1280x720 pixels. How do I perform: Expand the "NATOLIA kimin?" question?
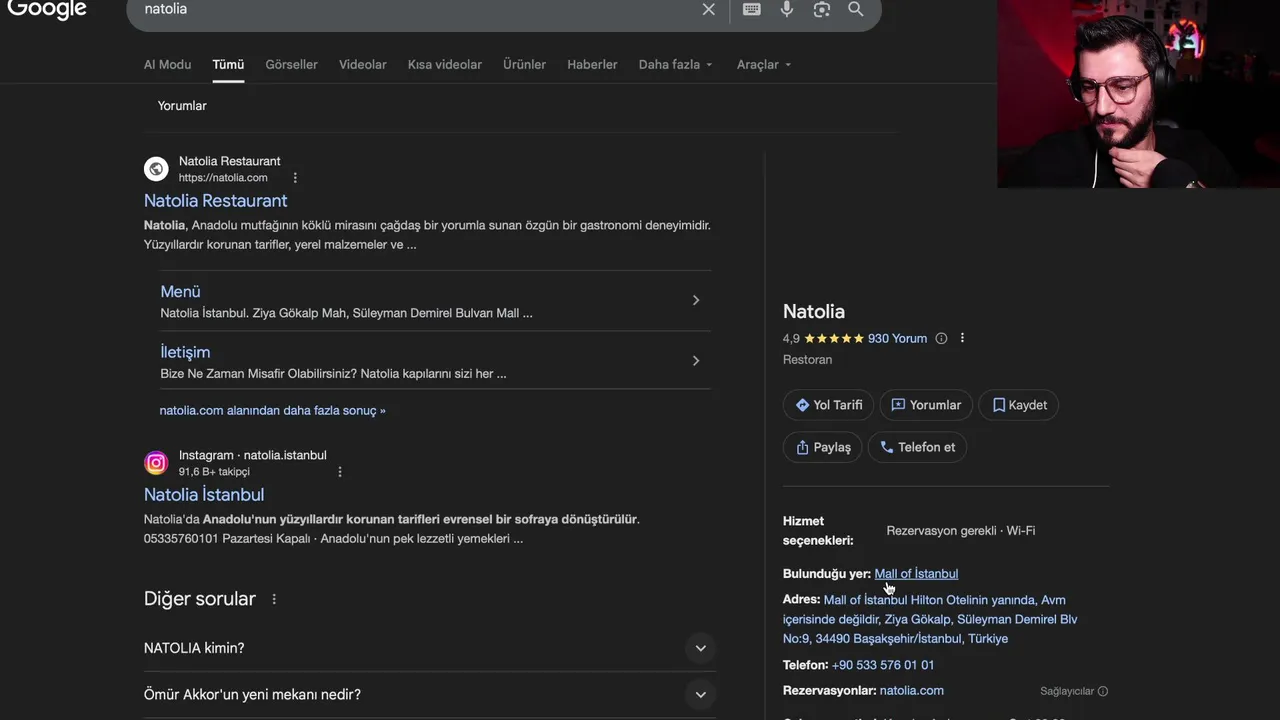[700, 648]
